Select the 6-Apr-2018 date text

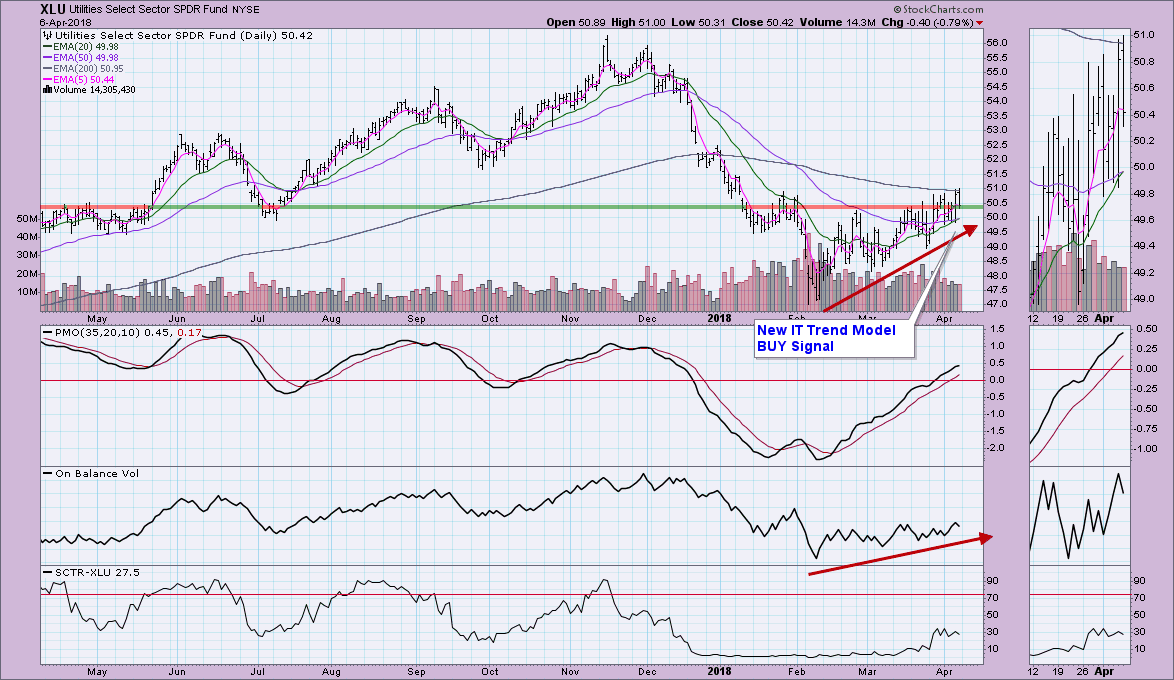(64, 22)
